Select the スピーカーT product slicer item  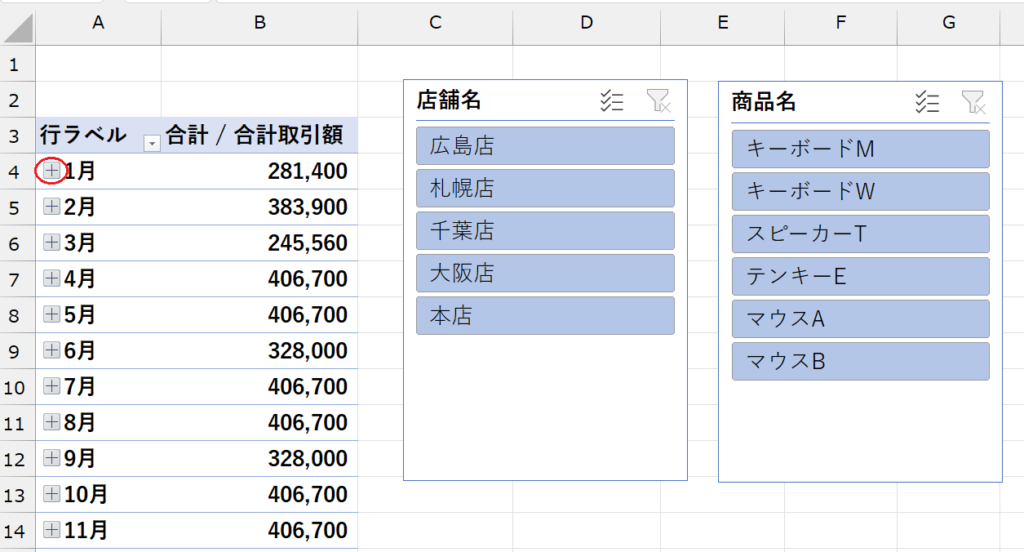(860, 234)
